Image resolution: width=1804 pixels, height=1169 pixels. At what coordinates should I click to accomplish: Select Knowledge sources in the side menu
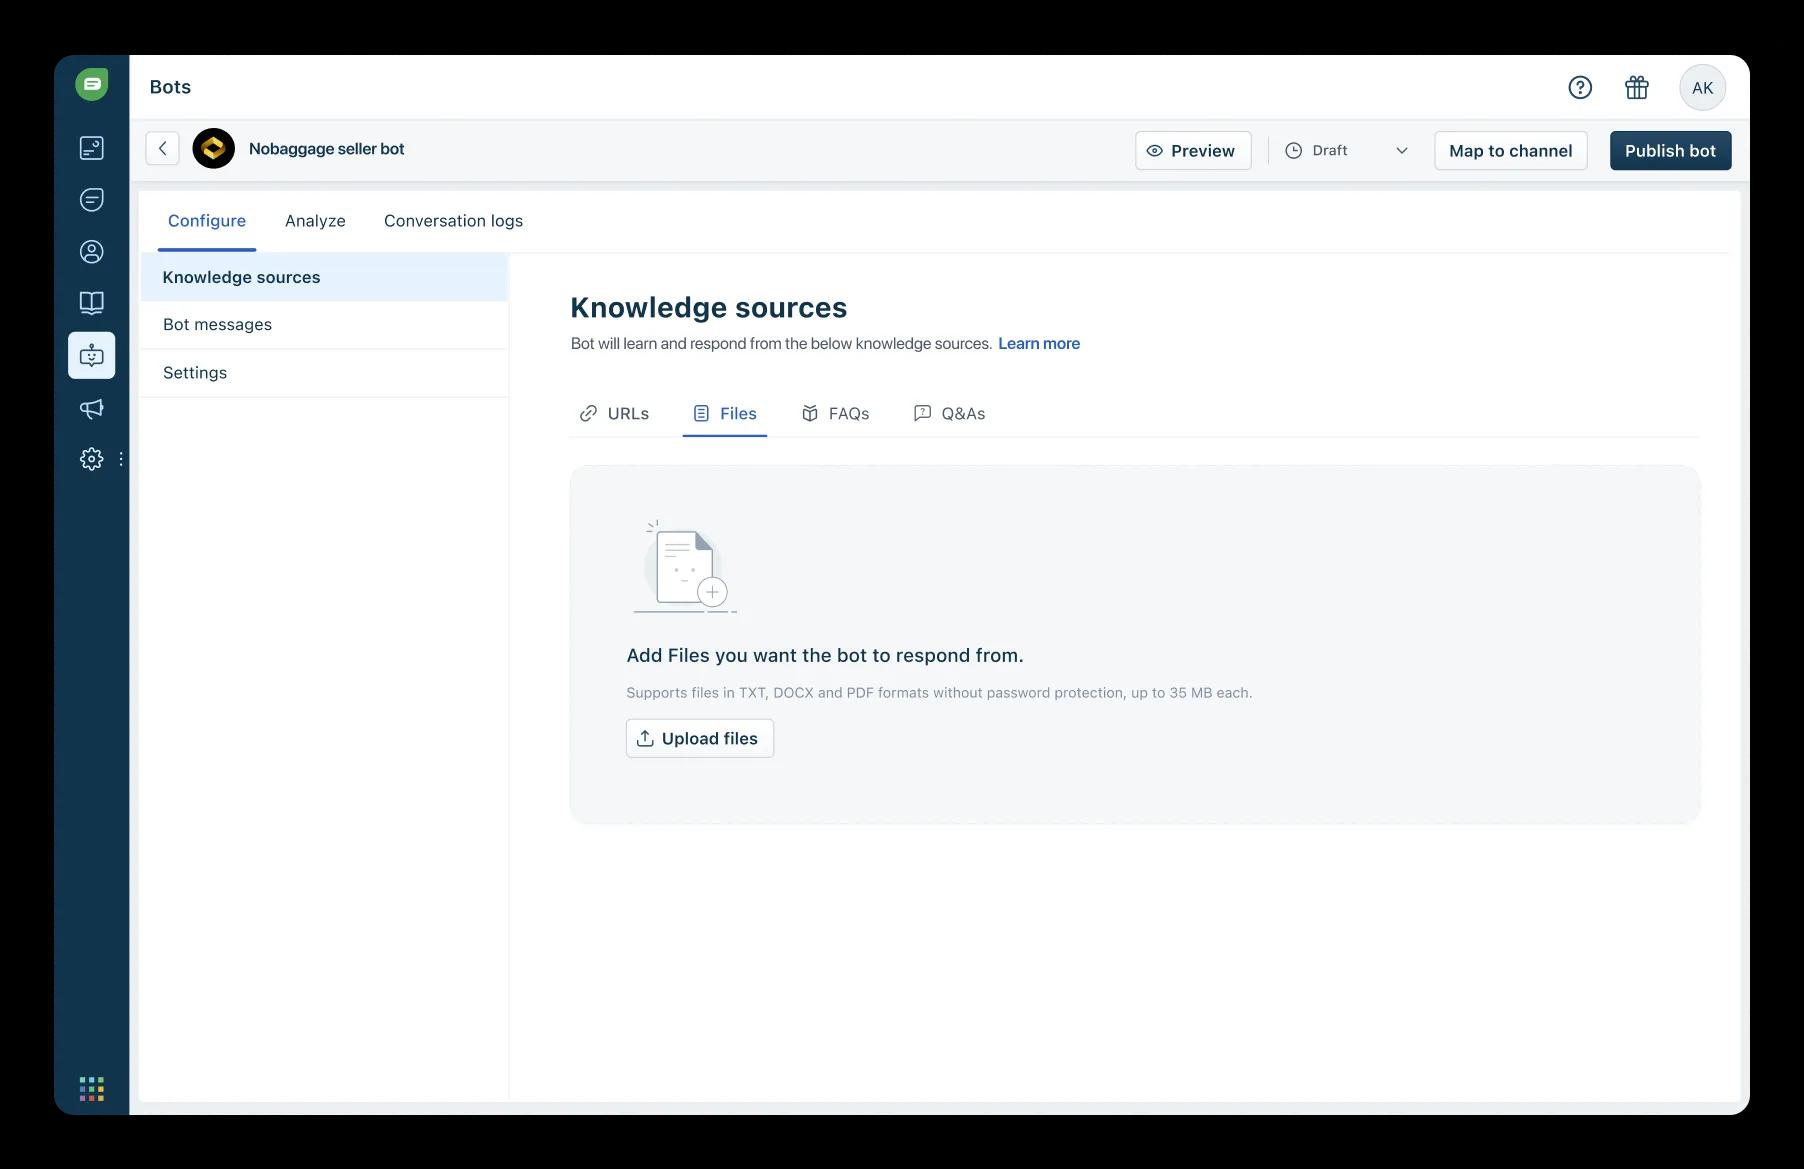[324, 277]
